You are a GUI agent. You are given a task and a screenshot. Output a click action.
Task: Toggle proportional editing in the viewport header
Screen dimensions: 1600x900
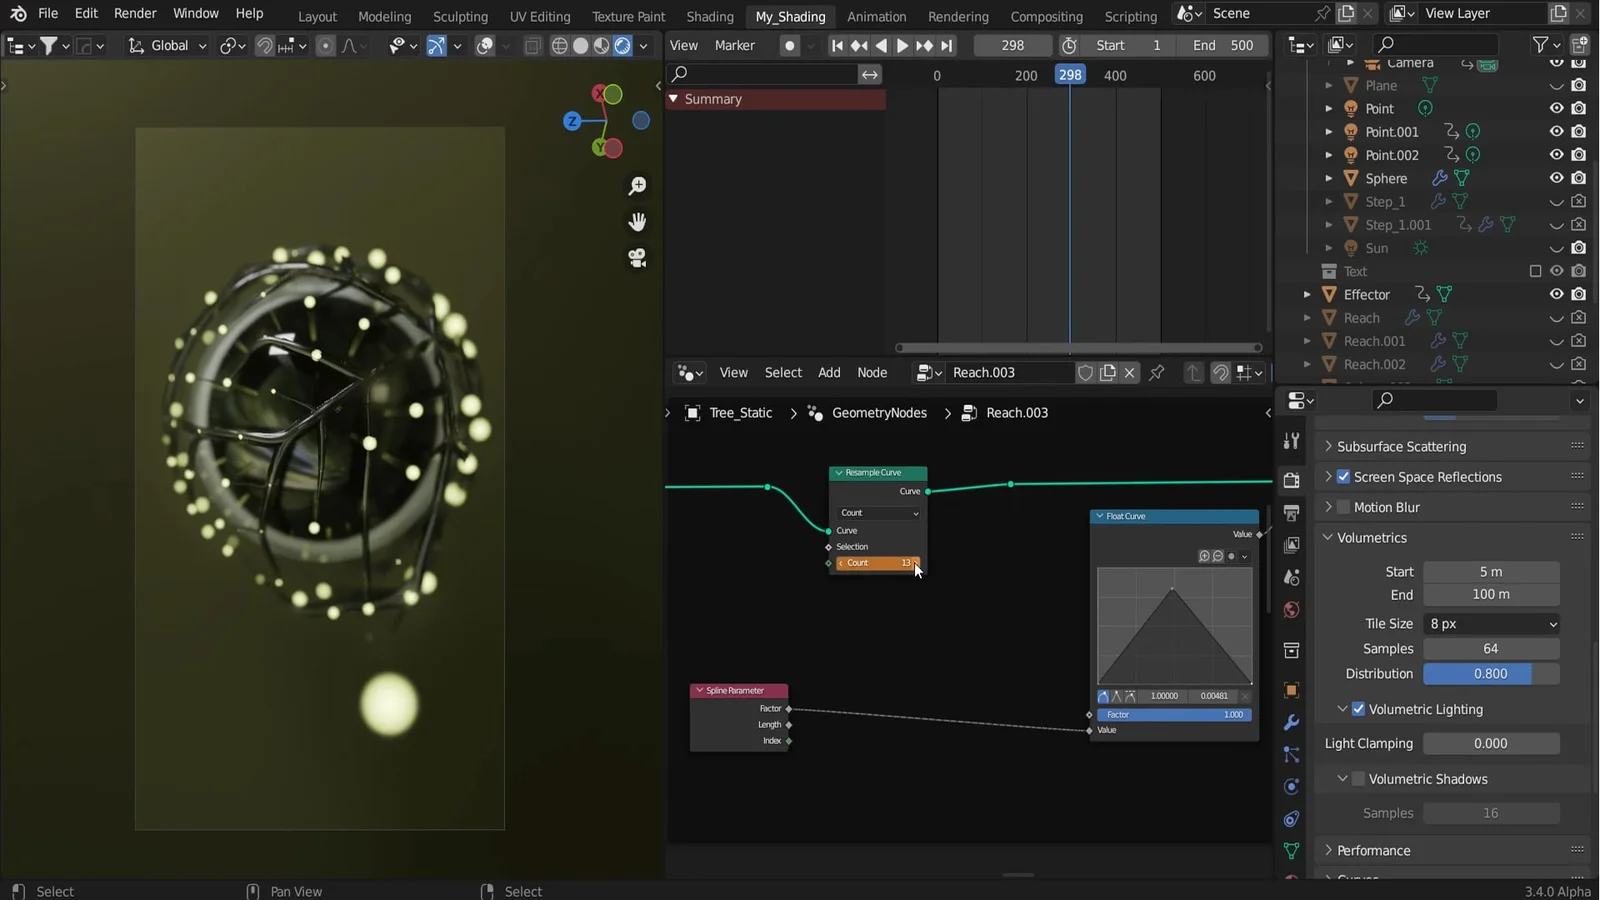click(326, 45)
